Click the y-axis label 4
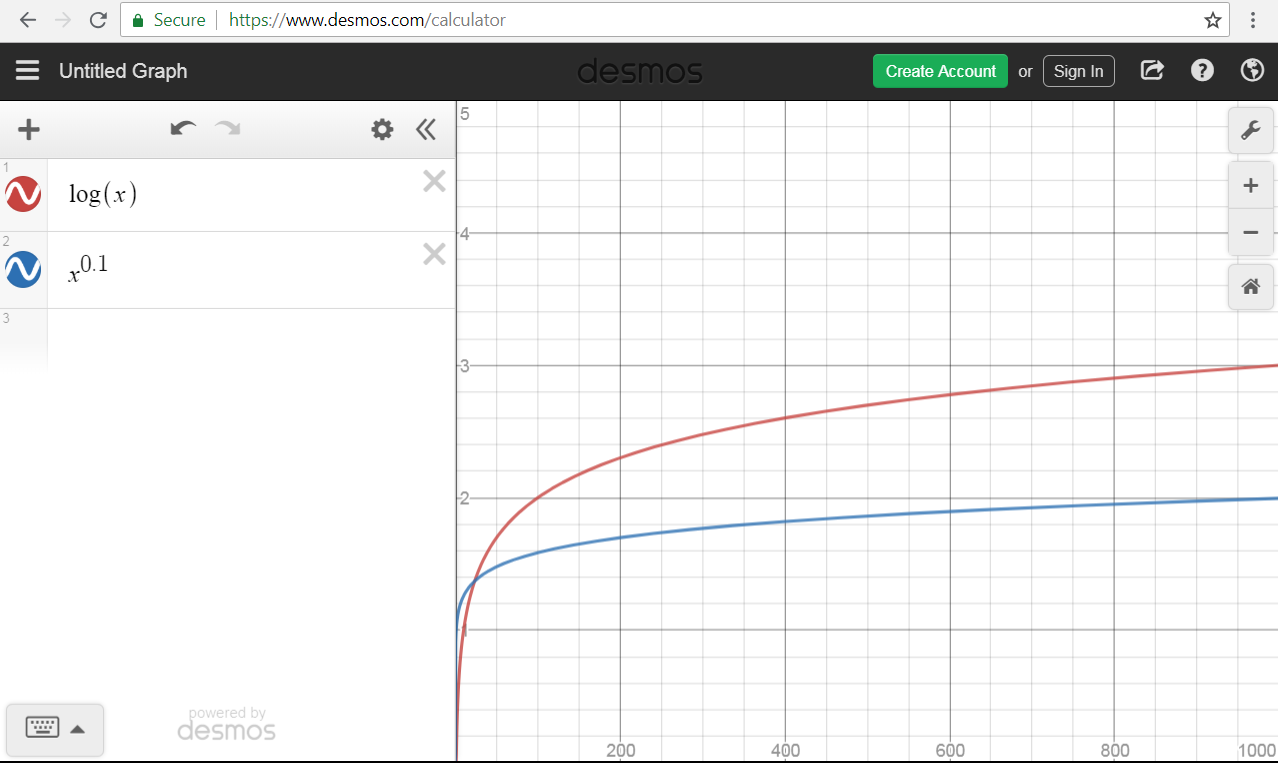1278x763 pixels. click(464, 234)
